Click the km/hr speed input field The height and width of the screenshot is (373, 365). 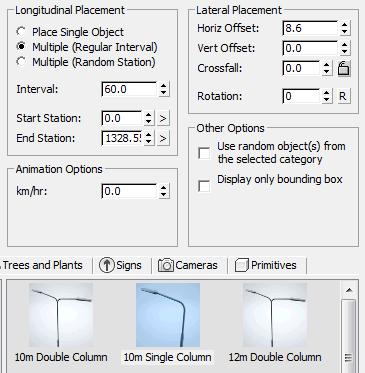129,191
